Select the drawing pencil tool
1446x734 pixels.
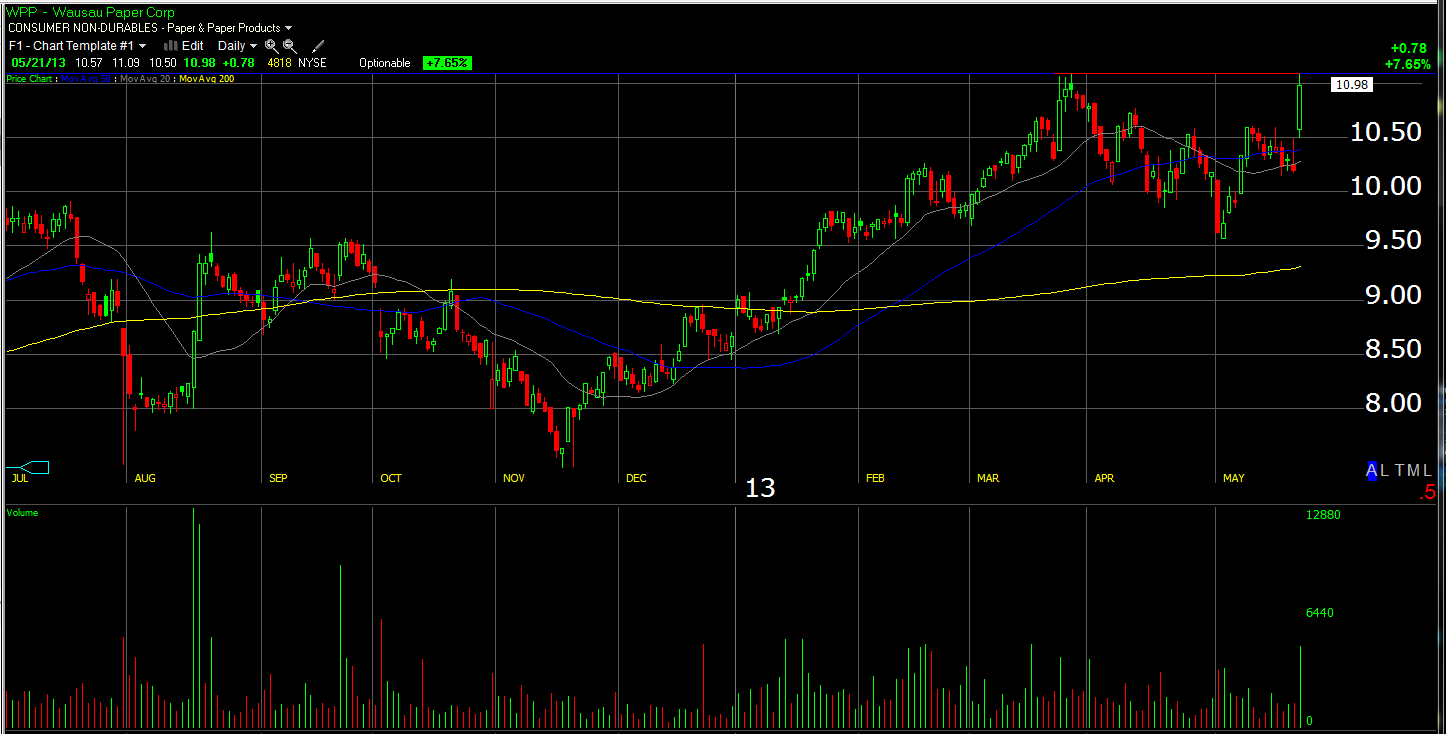(318, 46)
